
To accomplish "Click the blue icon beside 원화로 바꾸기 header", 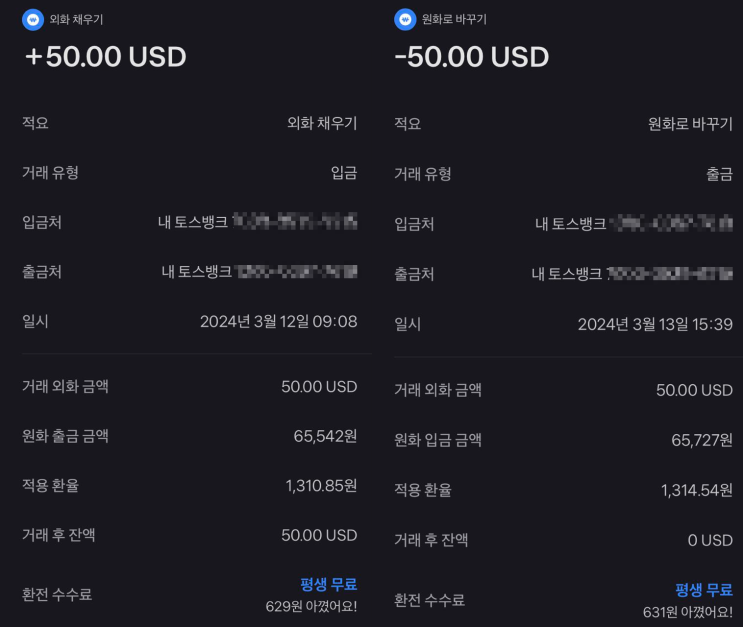I will coord(405,19).
